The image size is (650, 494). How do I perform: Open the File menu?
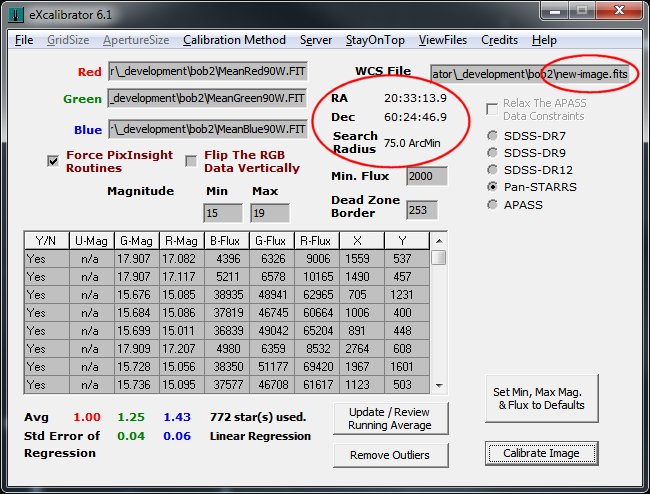click(x=24, y=40)
